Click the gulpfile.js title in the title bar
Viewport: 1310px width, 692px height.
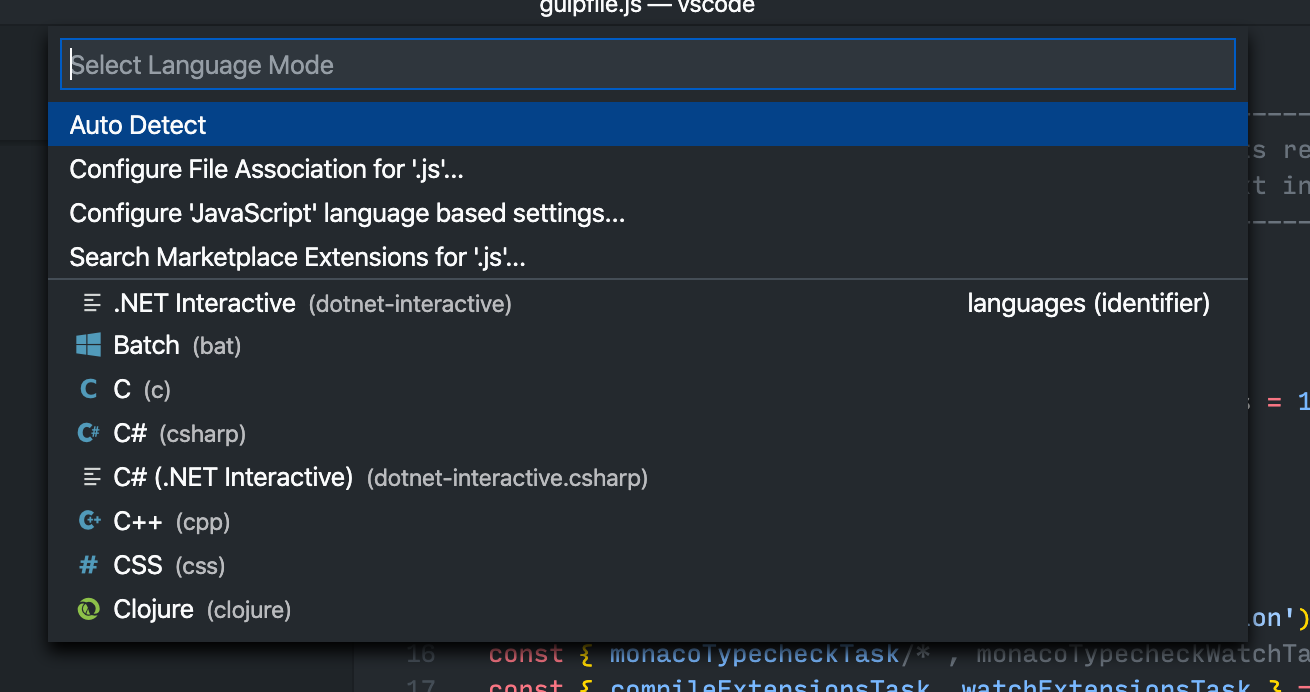click(646, 7)
